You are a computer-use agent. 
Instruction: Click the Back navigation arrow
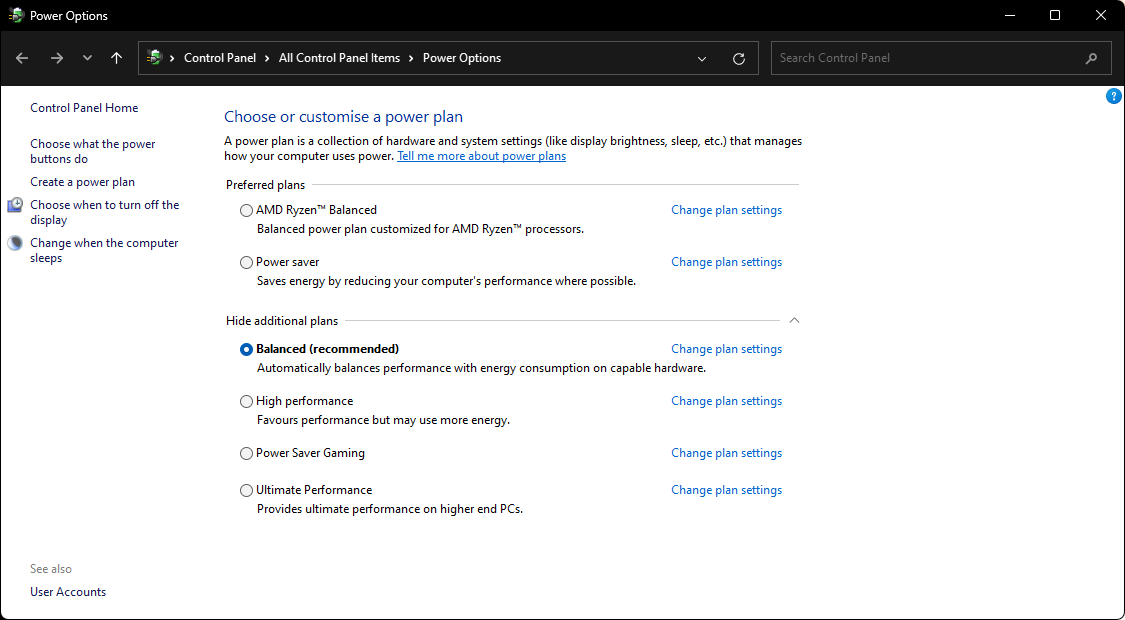[x=22, y=58]
